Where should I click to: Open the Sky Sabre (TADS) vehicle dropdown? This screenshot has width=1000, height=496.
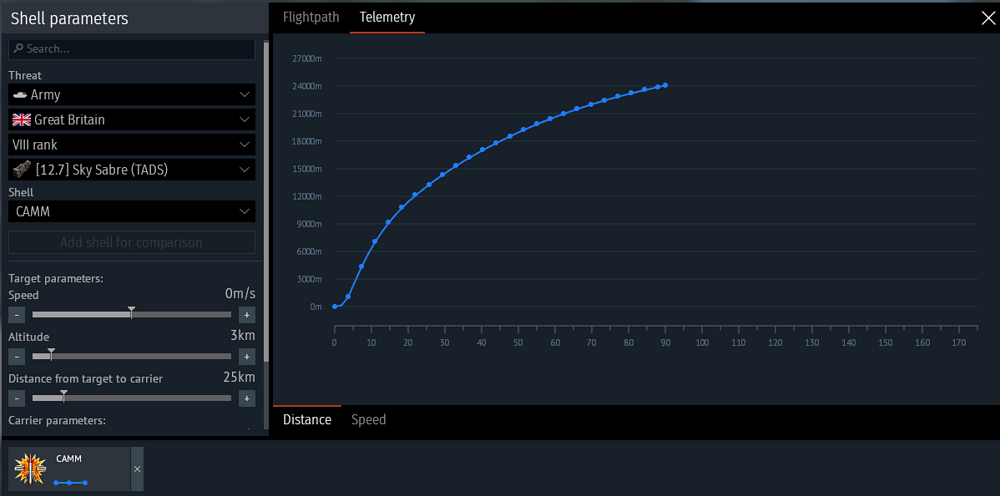click(x=132, y=169)
